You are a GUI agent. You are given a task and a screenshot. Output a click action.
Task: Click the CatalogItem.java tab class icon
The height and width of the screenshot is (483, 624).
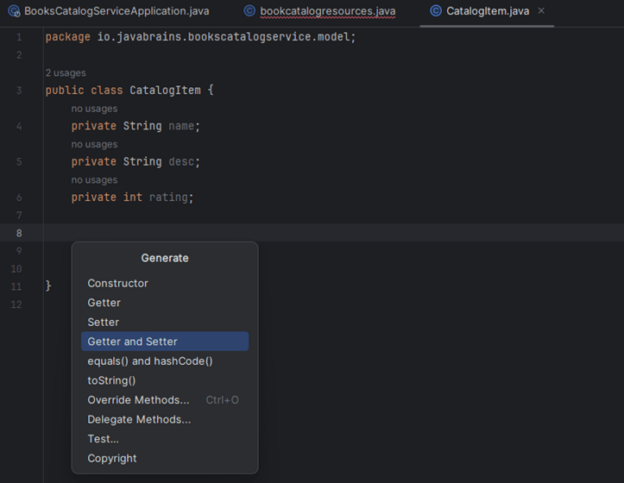click(x=436, y=11)
